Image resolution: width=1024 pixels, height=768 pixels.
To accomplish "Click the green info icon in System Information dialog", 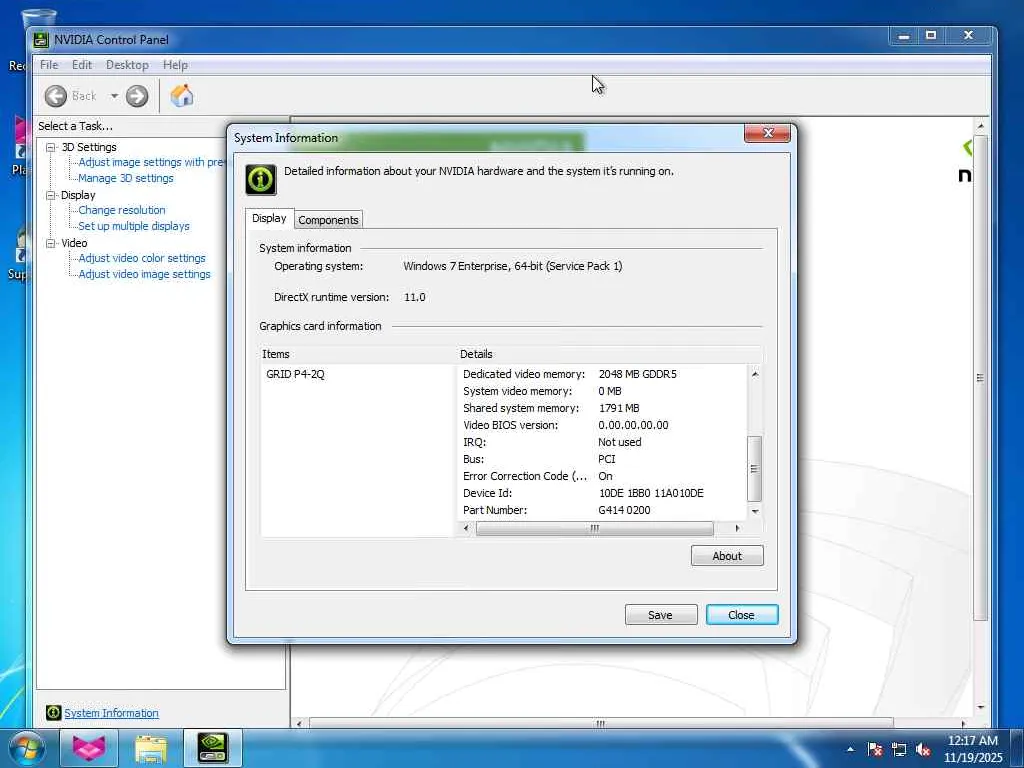I will pyautogui.click(x=261, y=180).
